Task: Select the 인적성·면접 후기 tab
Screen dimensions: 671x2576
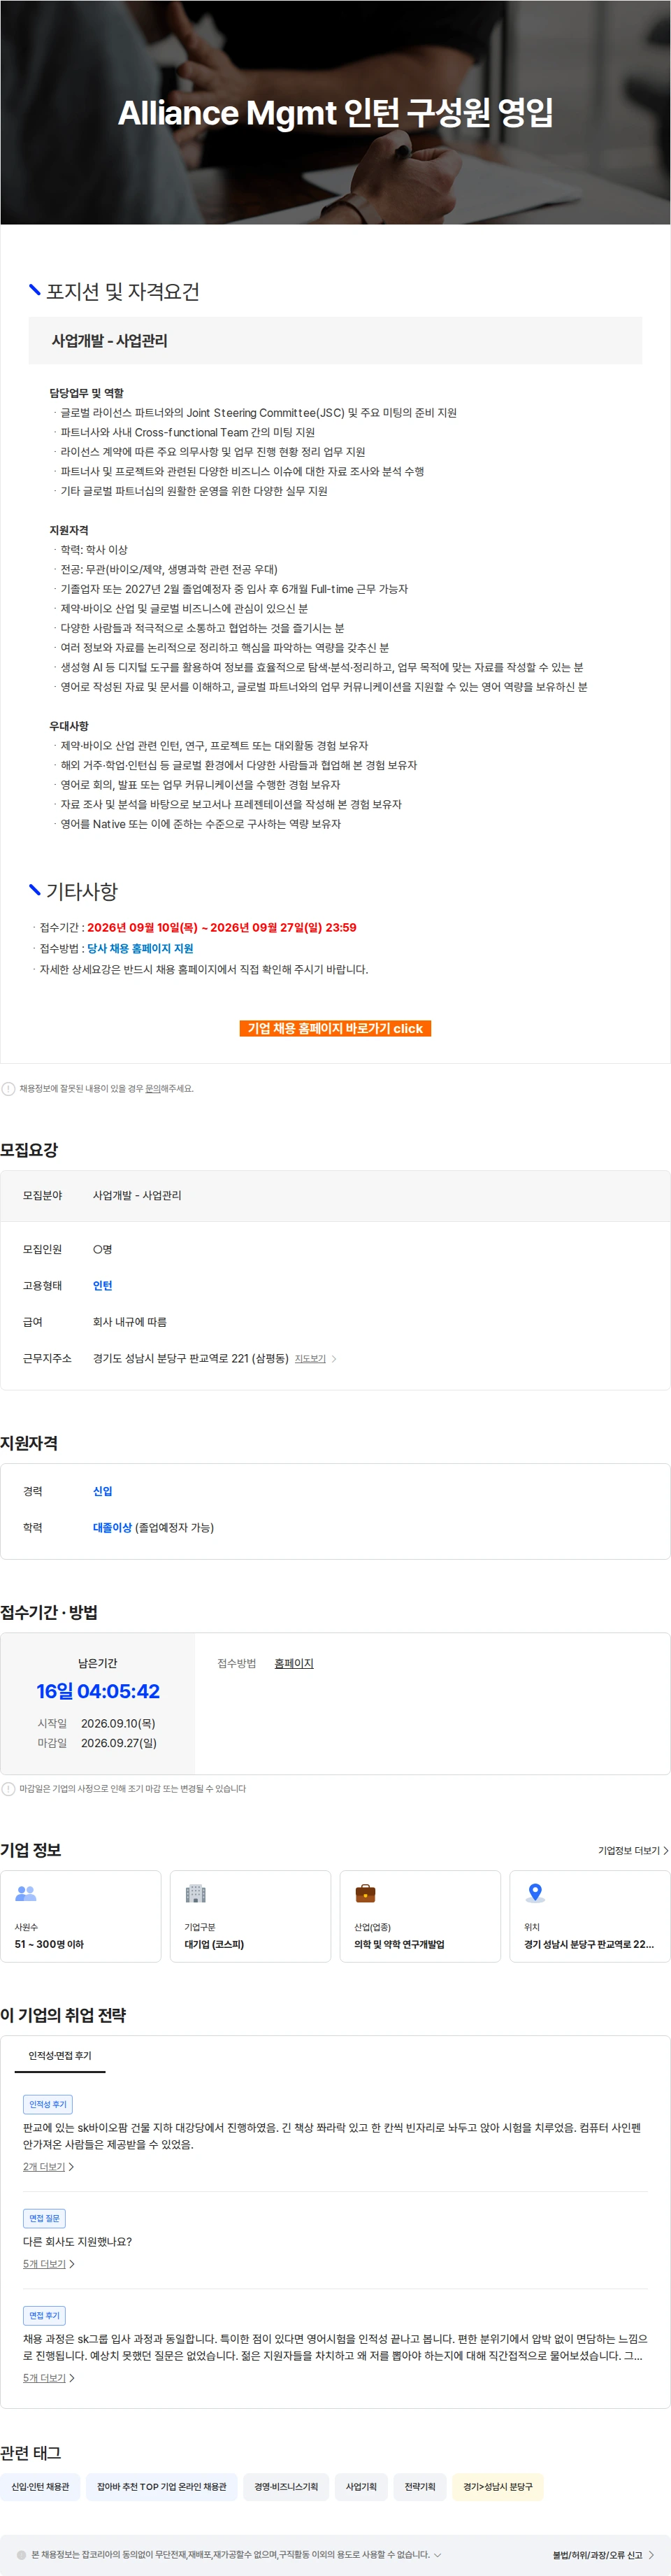Action: point(60,2055)
